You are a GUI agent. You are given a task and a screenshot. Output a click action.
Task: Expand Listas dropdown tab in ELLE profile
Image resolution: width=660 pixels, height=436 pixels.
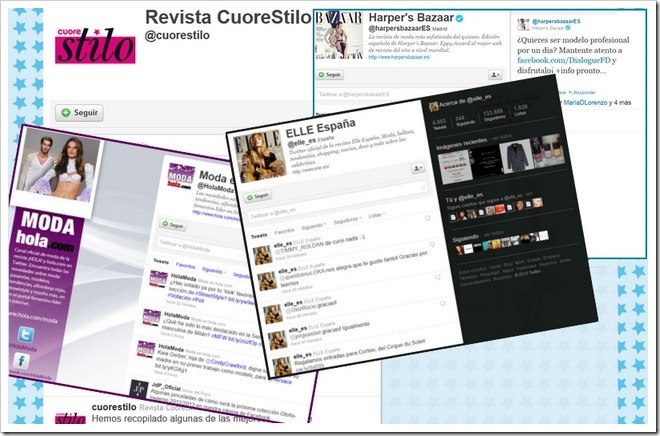tap(376, 215)
